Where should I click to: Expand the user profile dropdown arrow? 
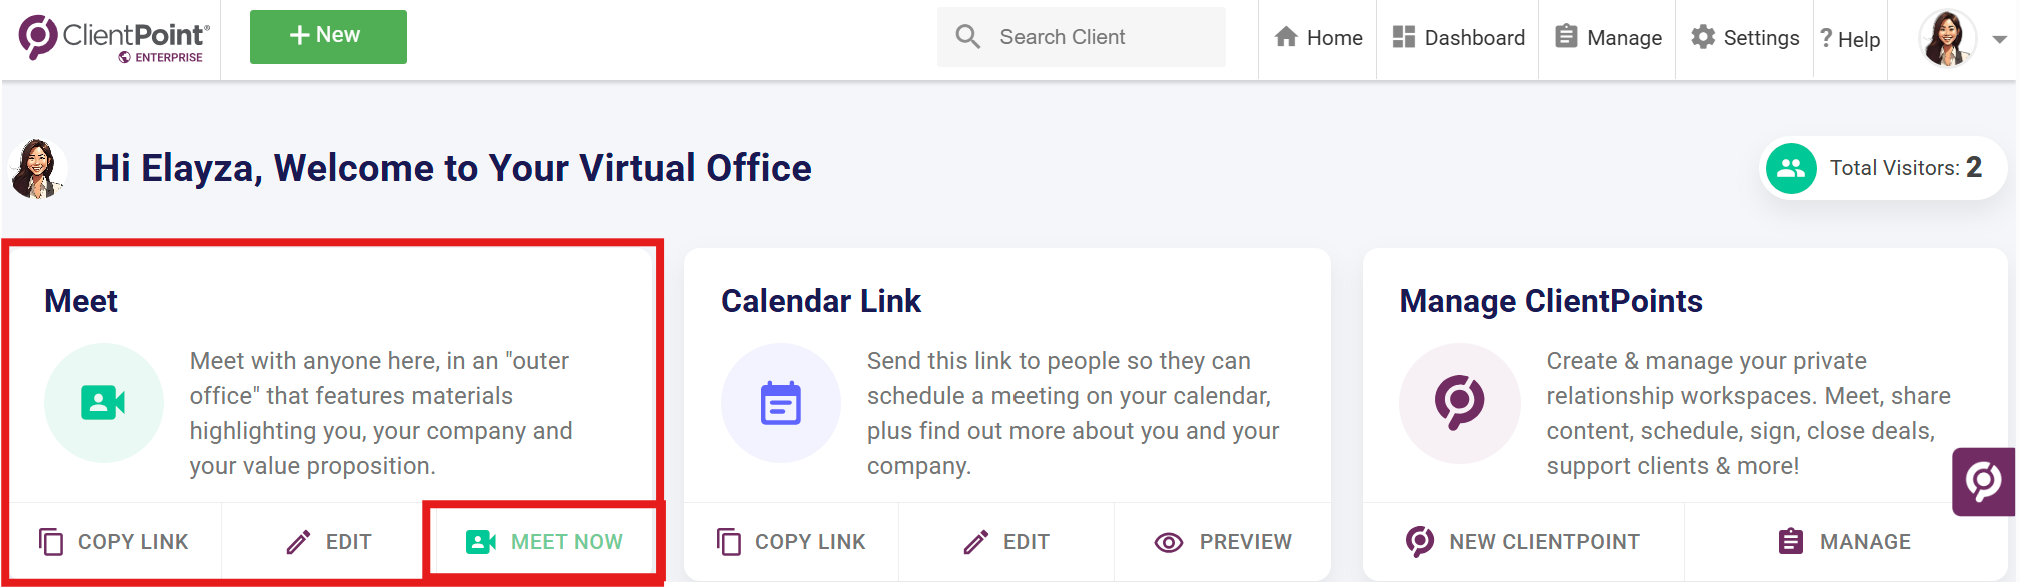click(1999, 40)
